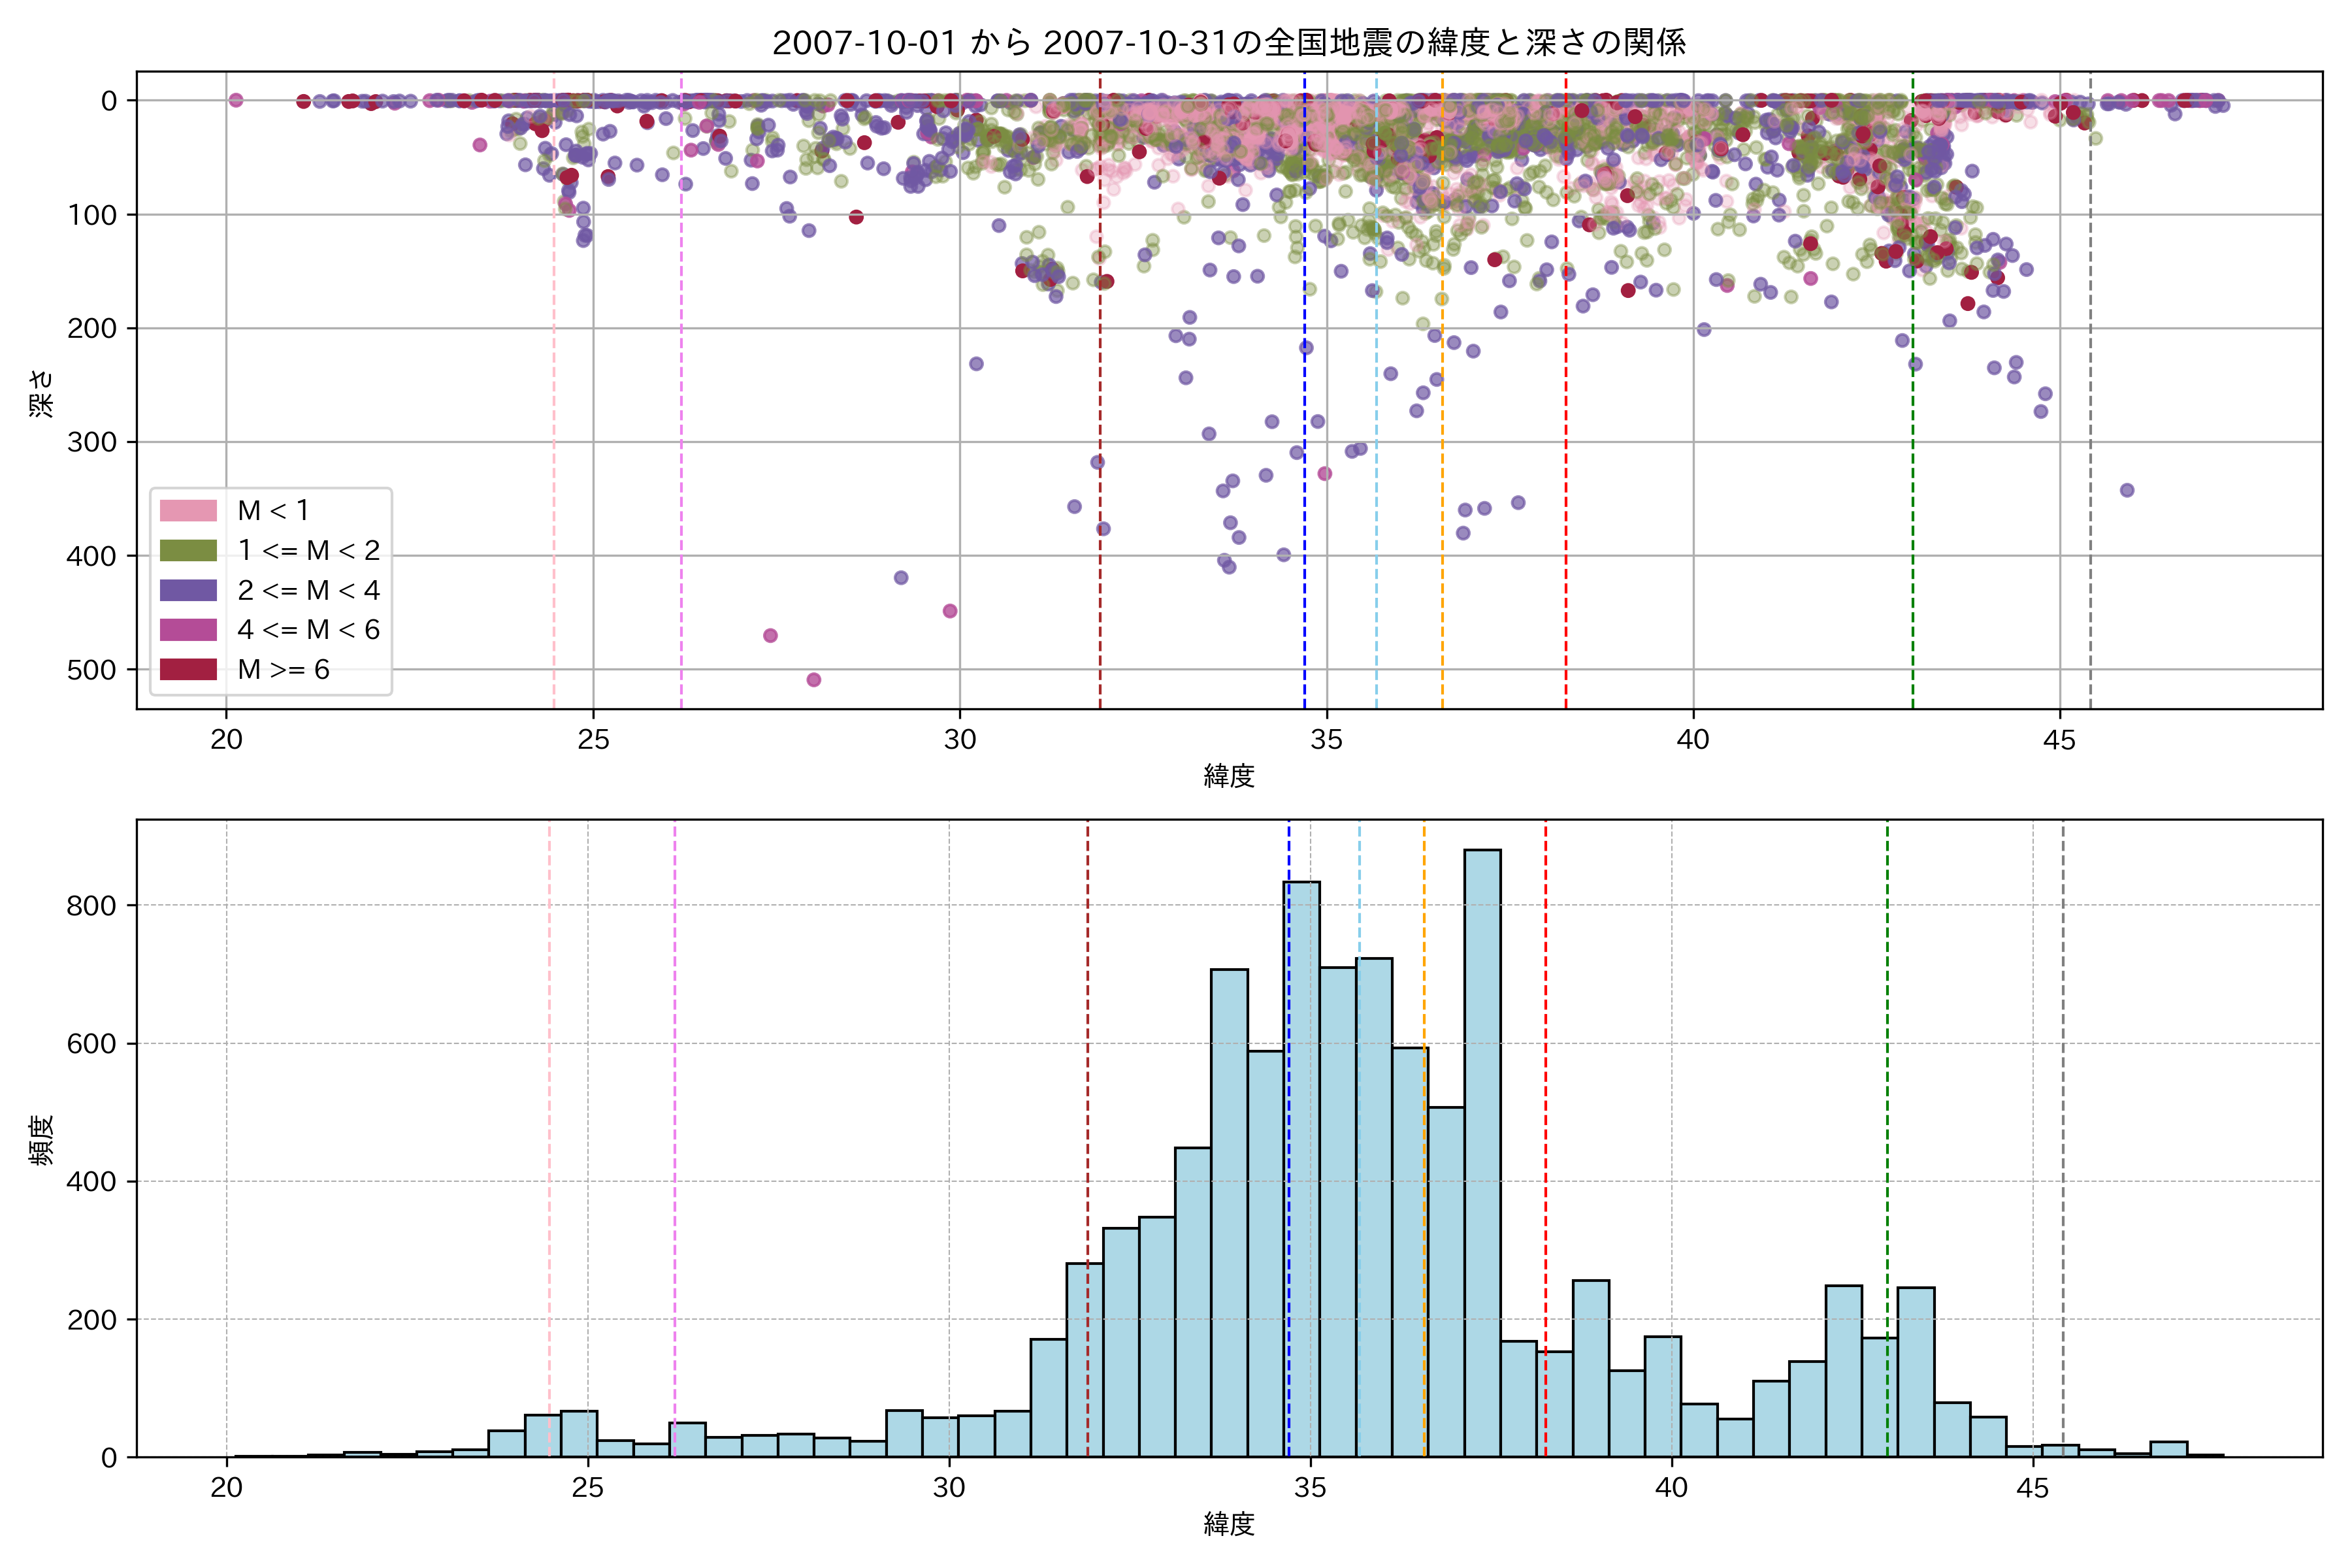Click the 頻度 y-axis label
2352x1568 pixels.
[x=41, y=1140]
